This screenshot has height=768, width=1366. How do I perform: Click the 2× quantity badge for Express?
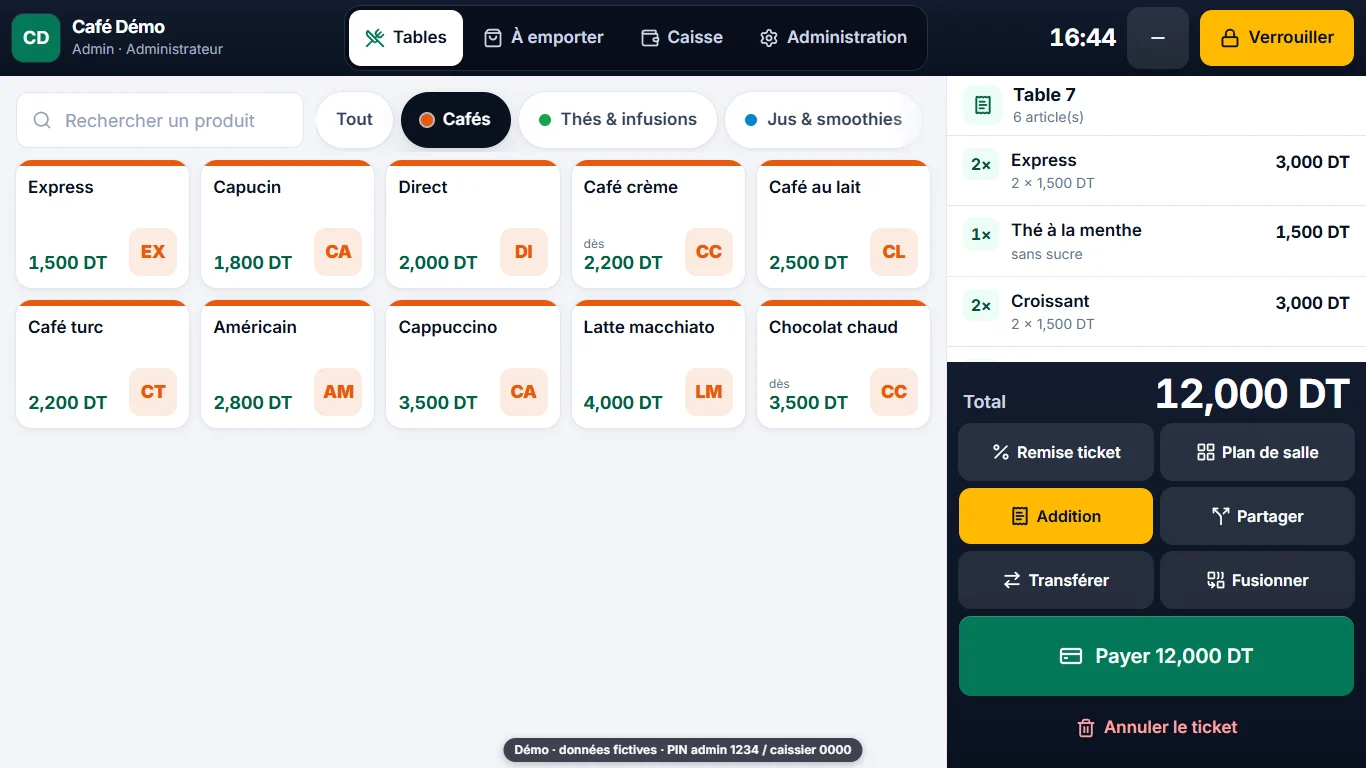tap(981, 165)
